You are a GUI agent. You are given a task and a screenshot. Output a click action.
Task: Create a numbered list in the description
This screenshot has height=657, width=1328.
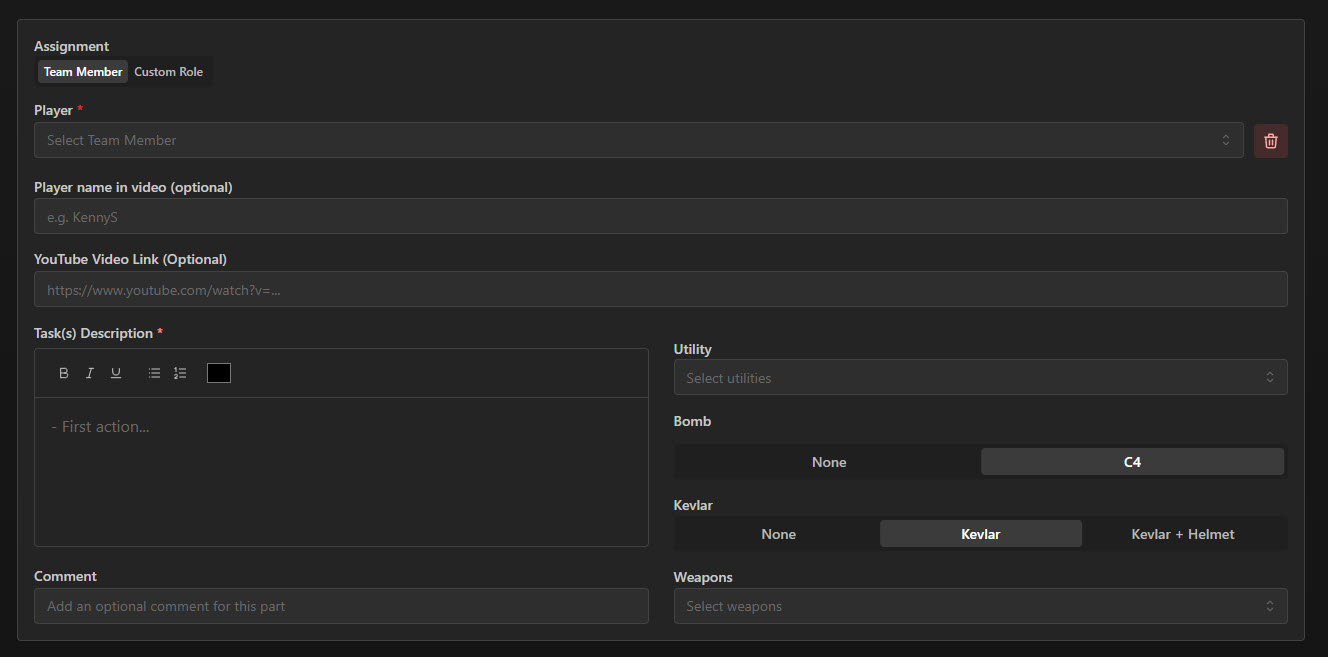point(180,372)
